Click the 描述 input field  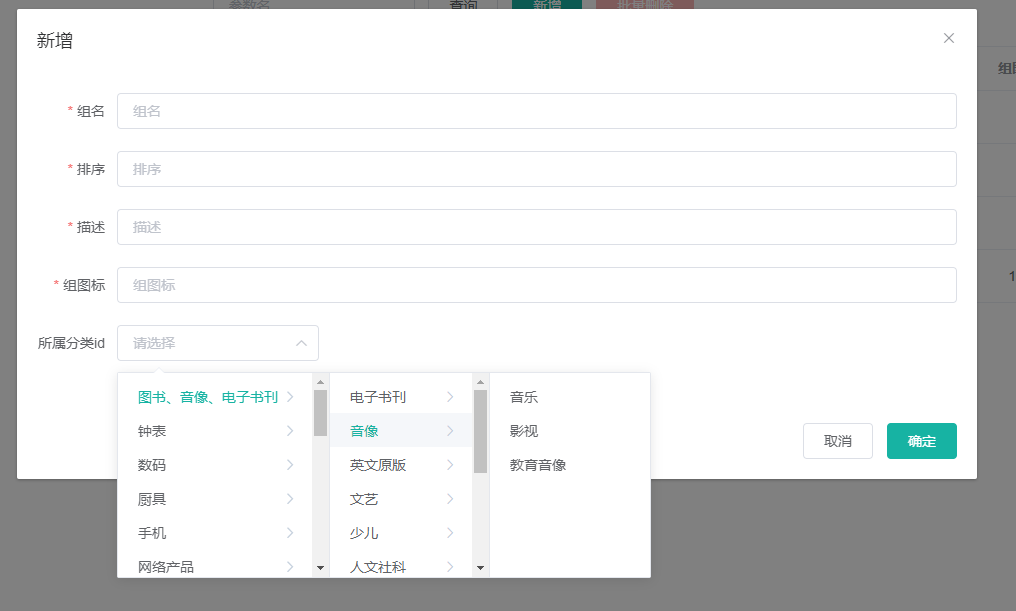pyautogui.click(x=537, y=227)
